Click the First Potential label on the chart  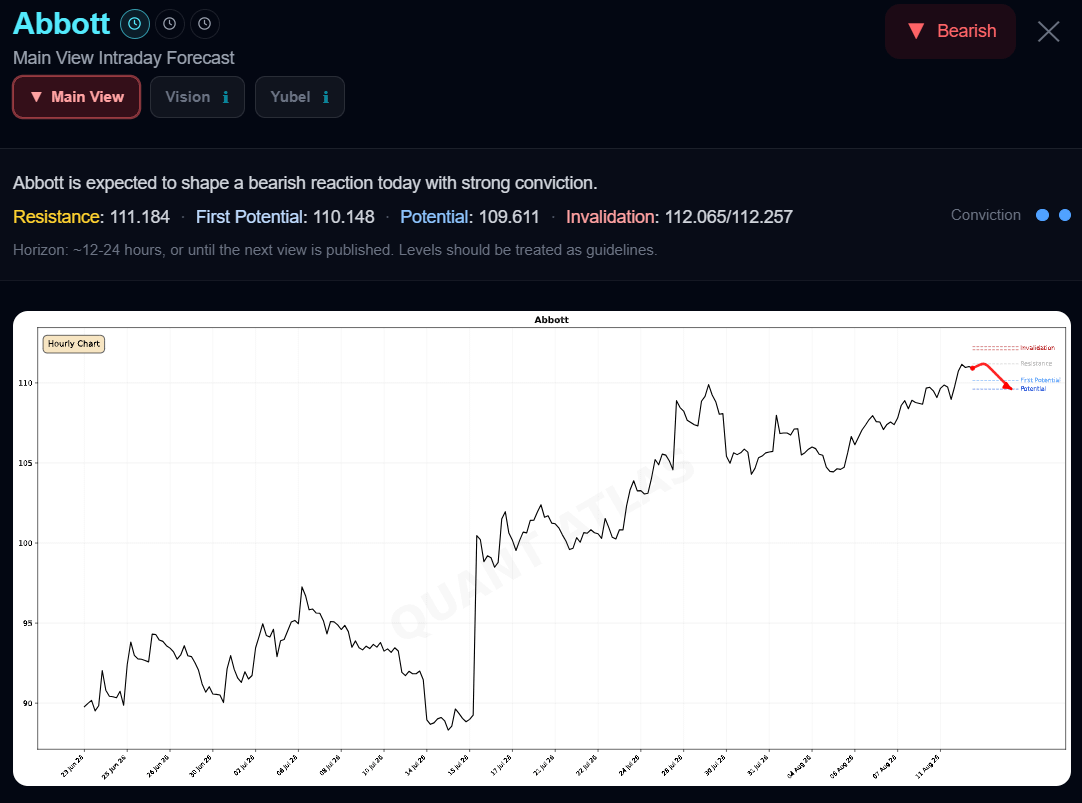point(1040,380)
